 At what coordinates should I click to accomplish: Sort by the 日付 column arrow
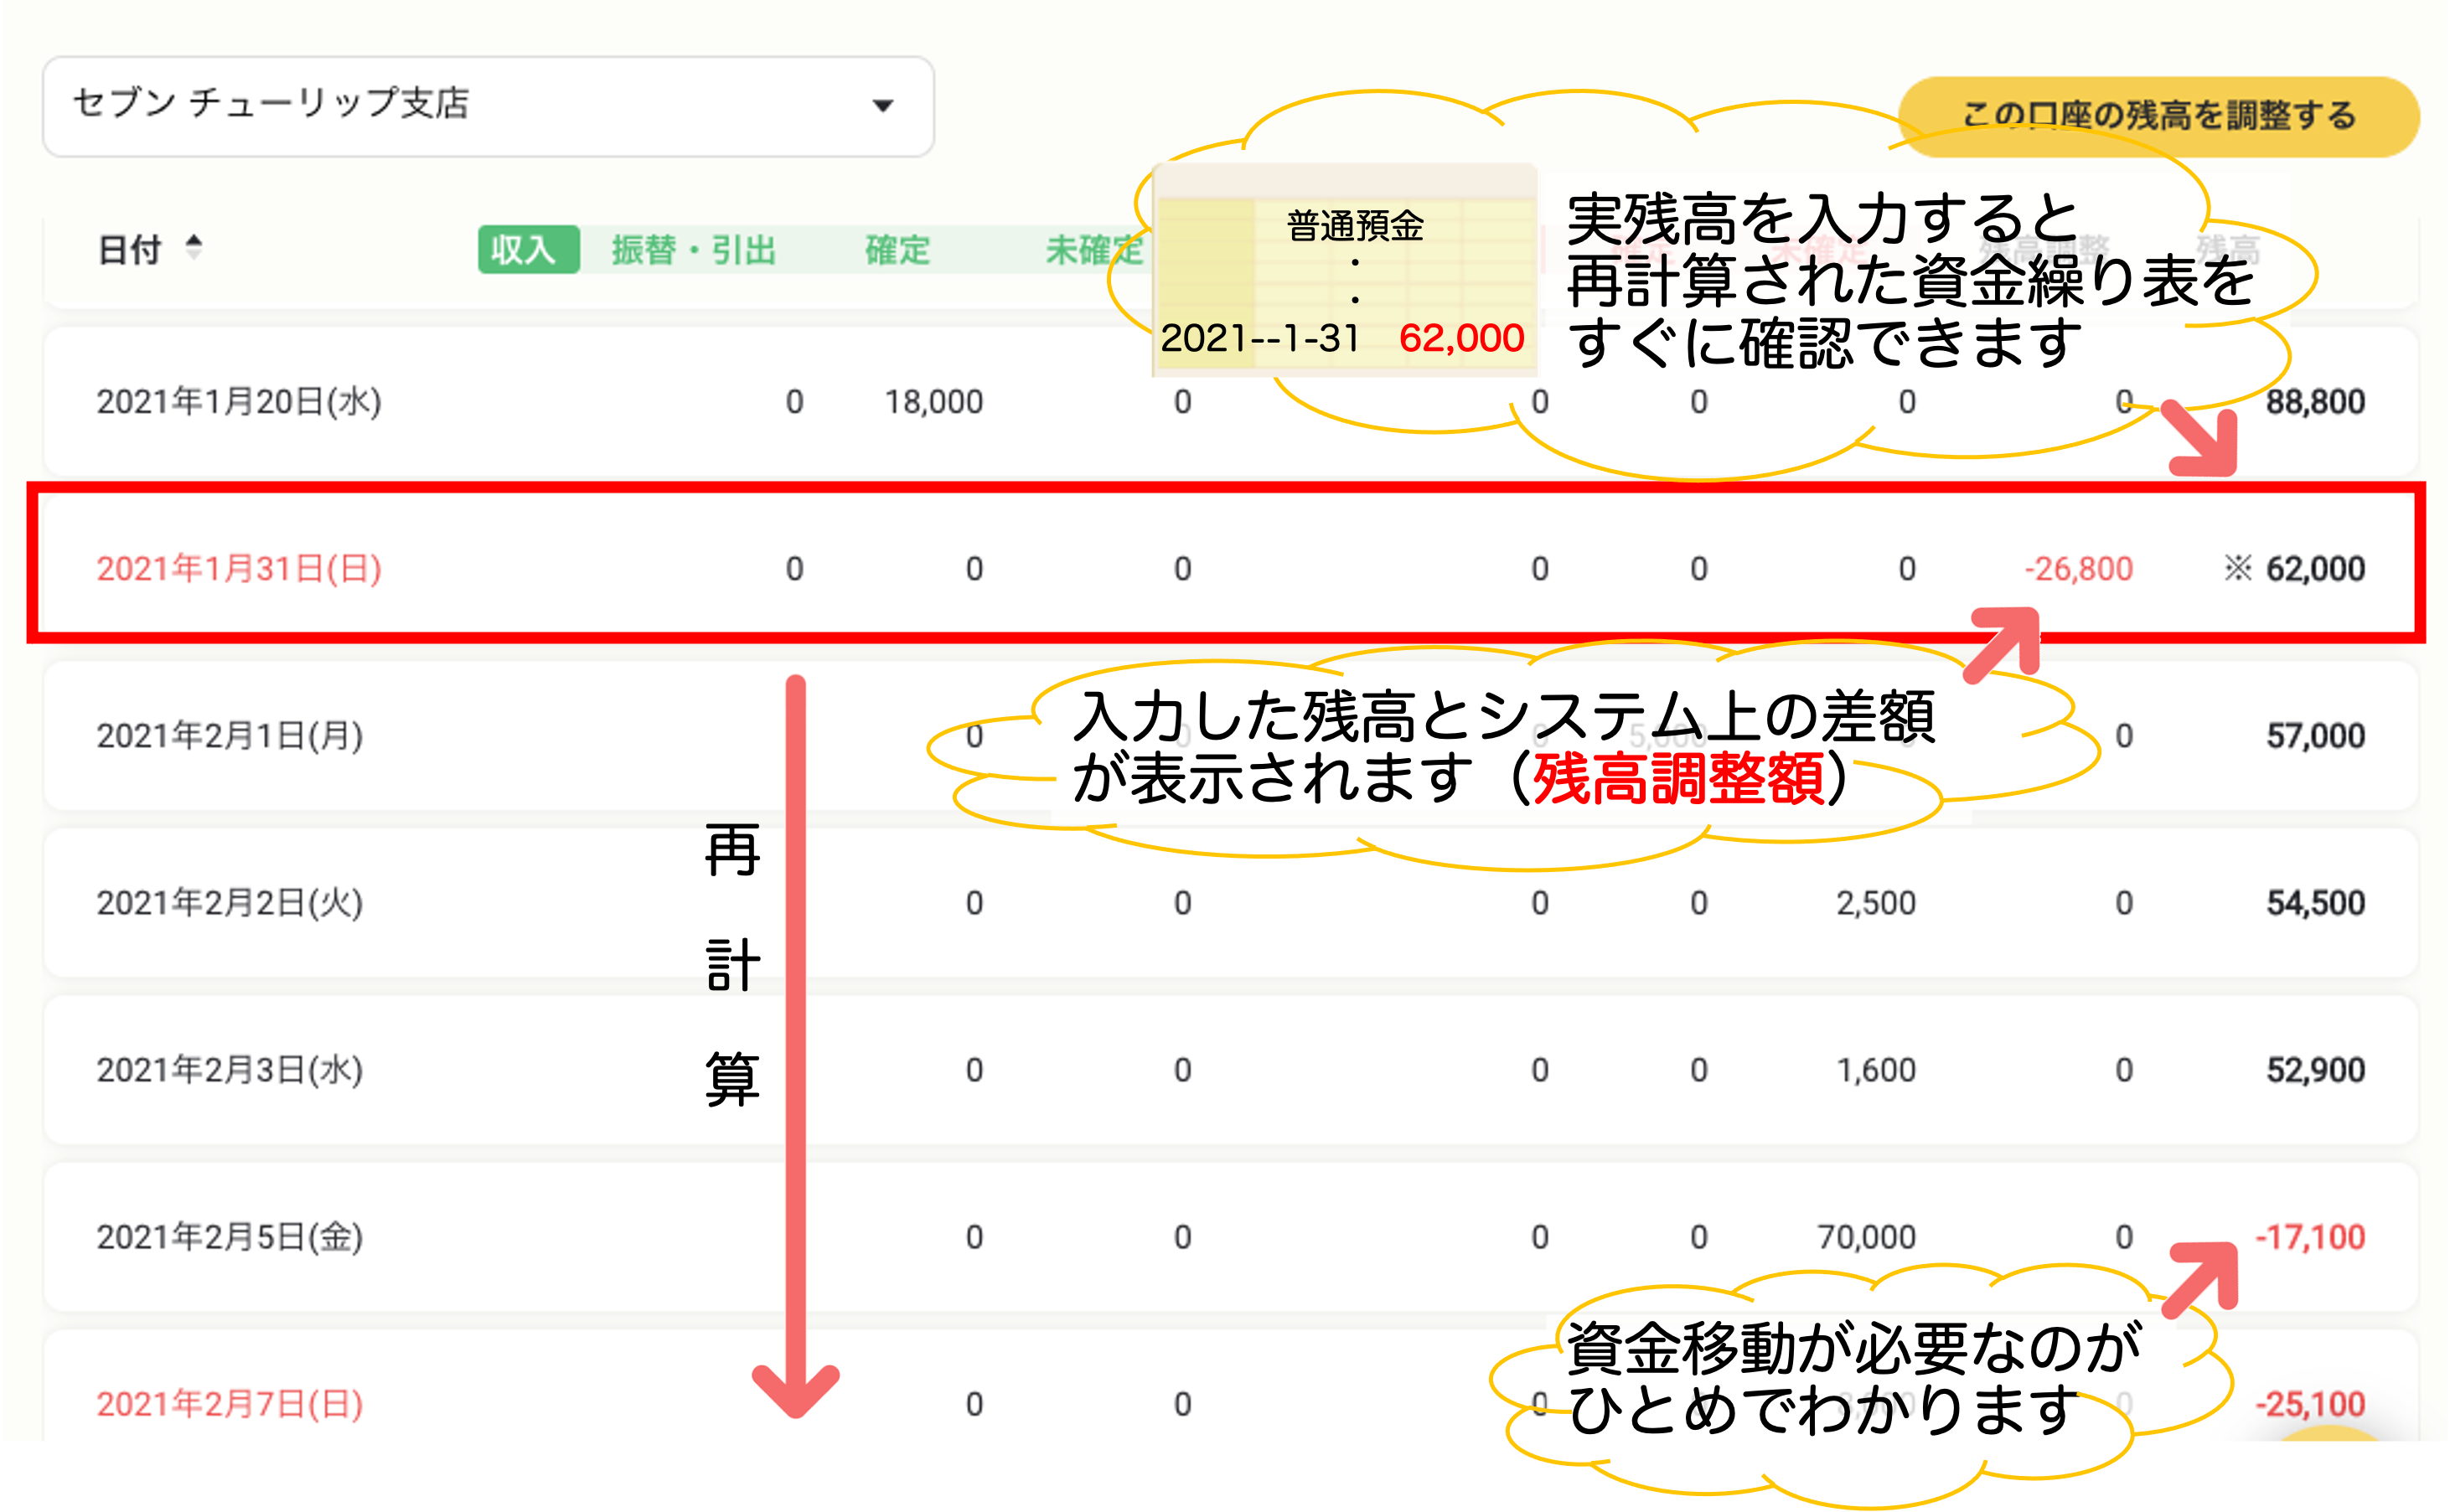[194, 247]
